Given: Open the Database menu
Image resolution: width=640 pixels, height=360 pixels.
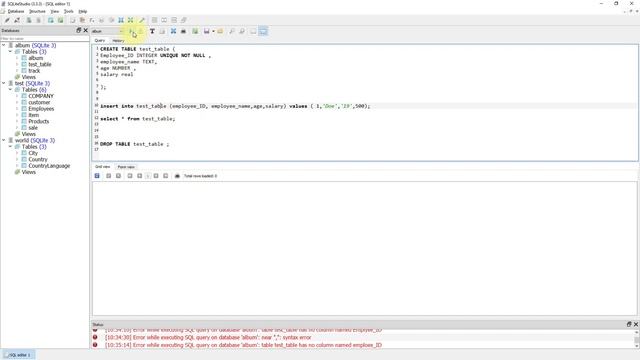Looking at the screenshot, I should click(x=16, y=11).
